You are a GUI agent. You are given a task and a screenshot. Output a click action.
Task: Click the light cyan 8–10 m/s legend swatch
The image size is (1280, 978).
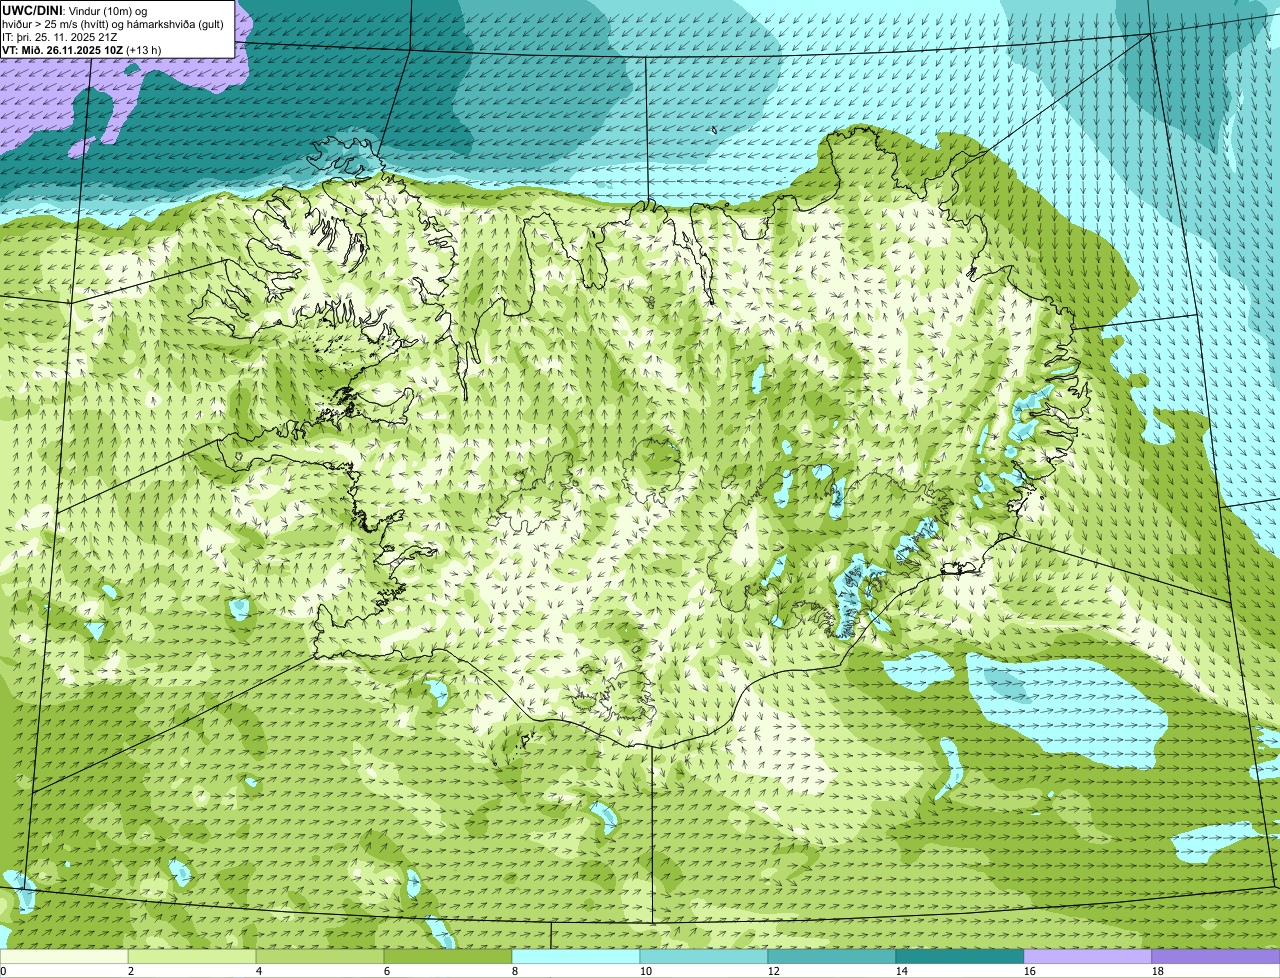pyautogui.click(x=576, y=957)
